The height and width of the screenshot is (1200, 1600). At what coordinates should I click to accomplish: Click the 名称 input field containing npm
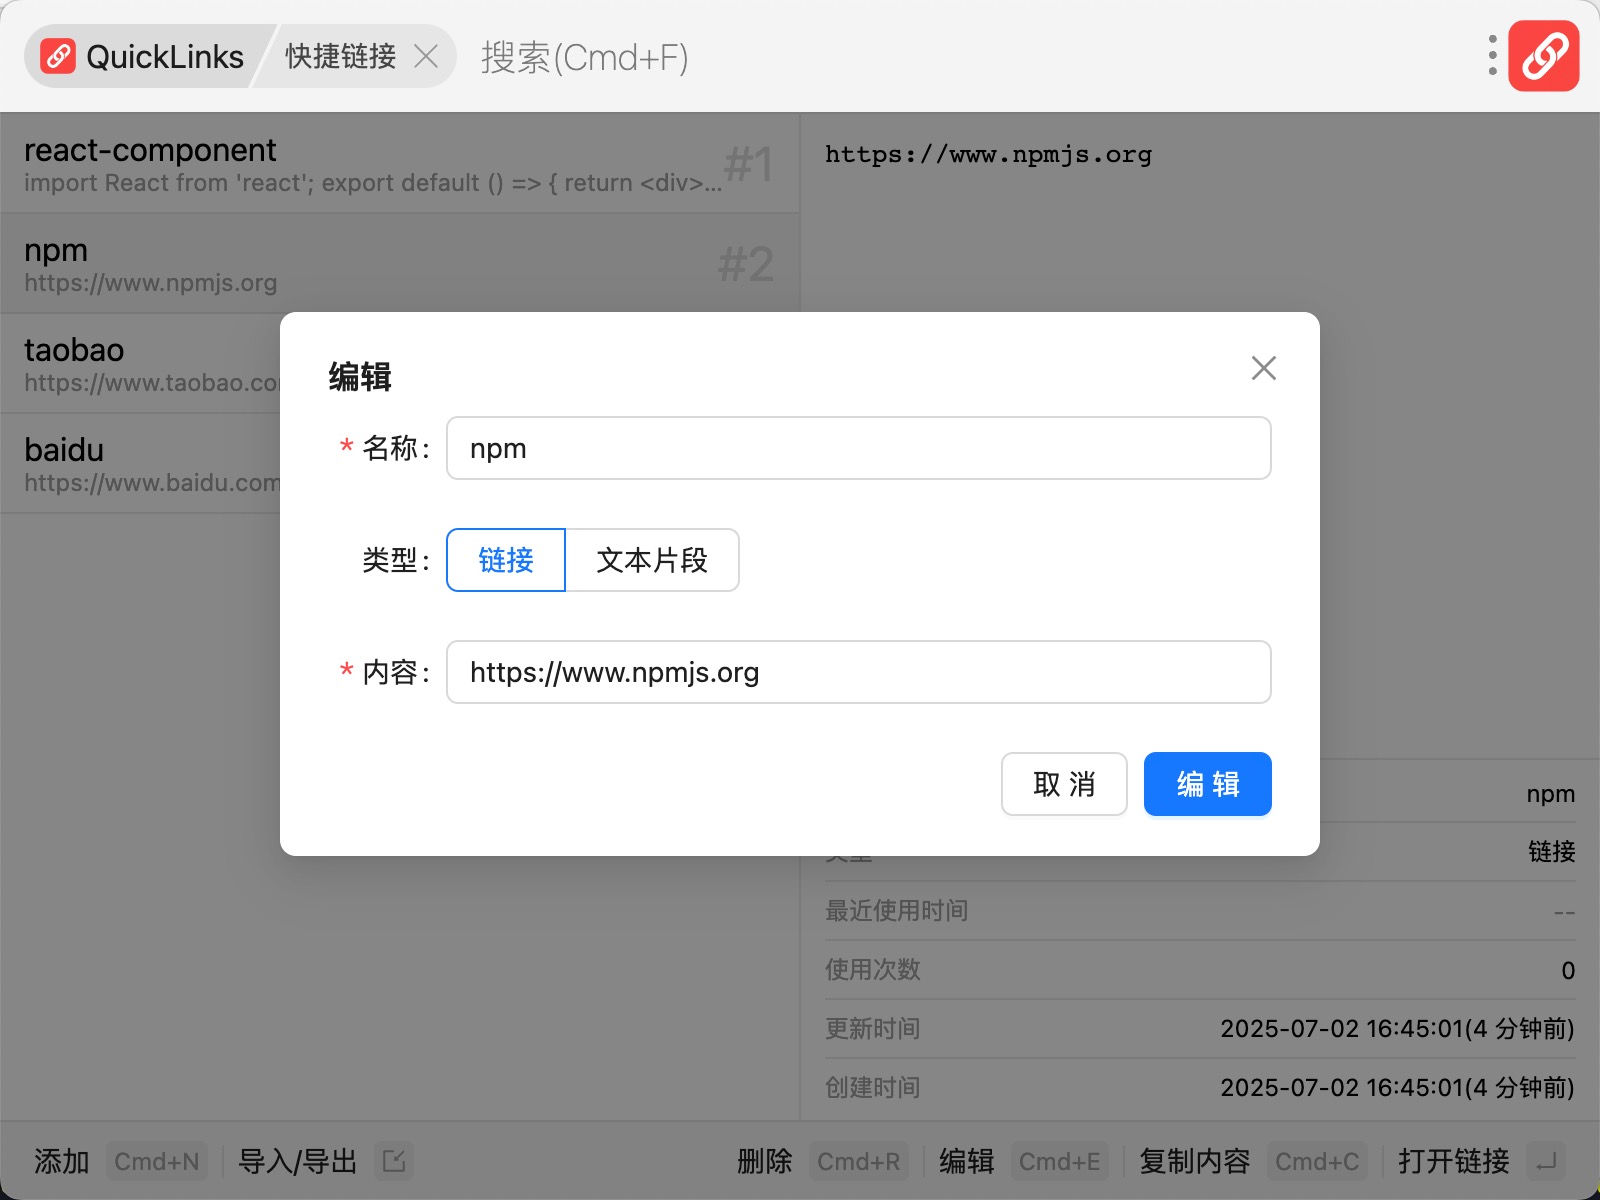pyautogui.click(x=859, y=448)
